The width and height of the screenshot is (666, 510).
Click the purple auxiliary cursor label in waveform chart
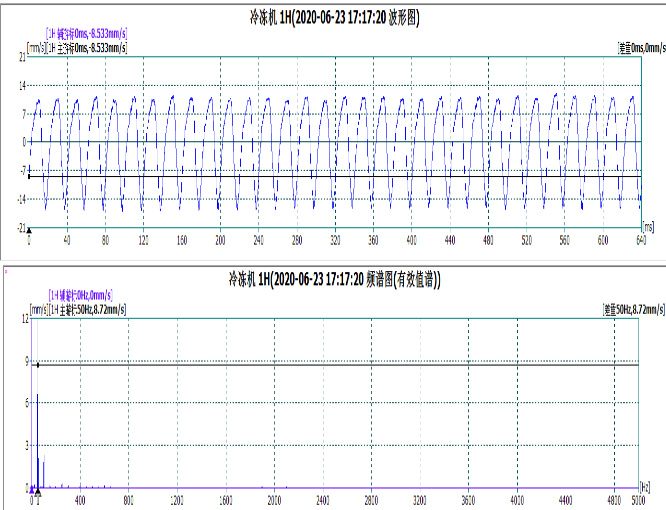(x=83, y=34)
